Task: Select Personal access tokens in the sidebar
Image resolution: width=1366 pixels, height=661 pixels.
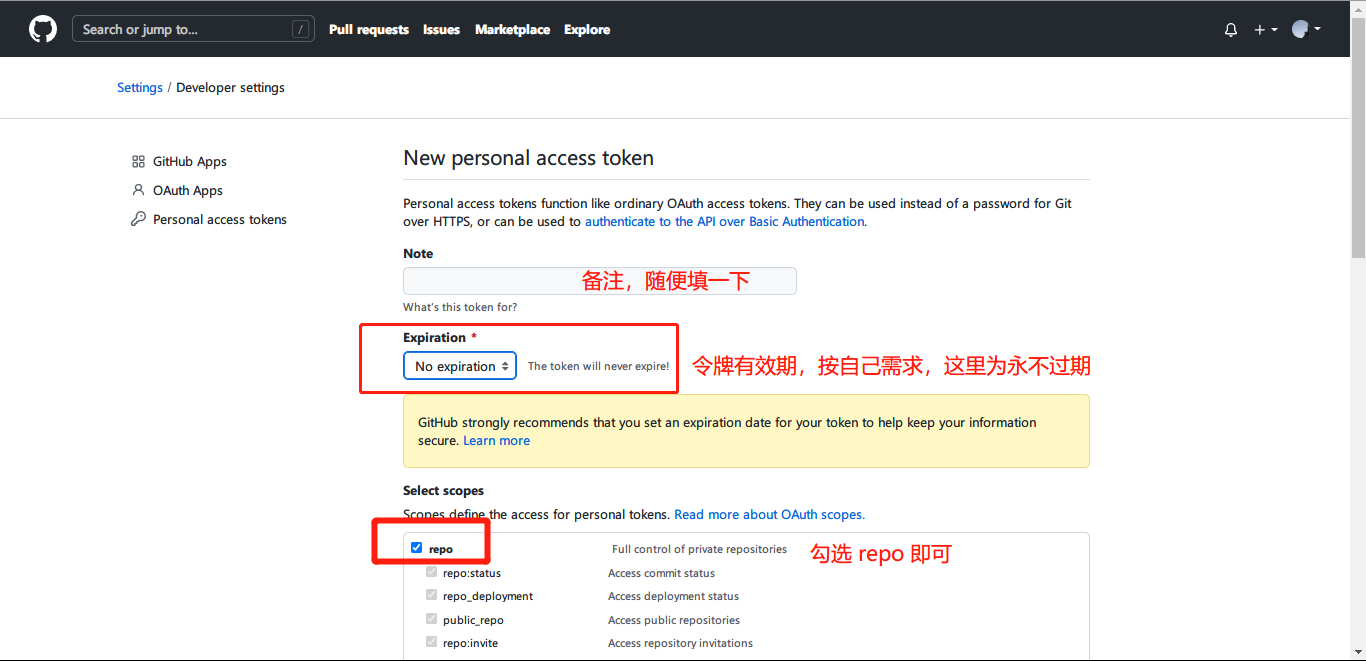Action: point(220,219)
